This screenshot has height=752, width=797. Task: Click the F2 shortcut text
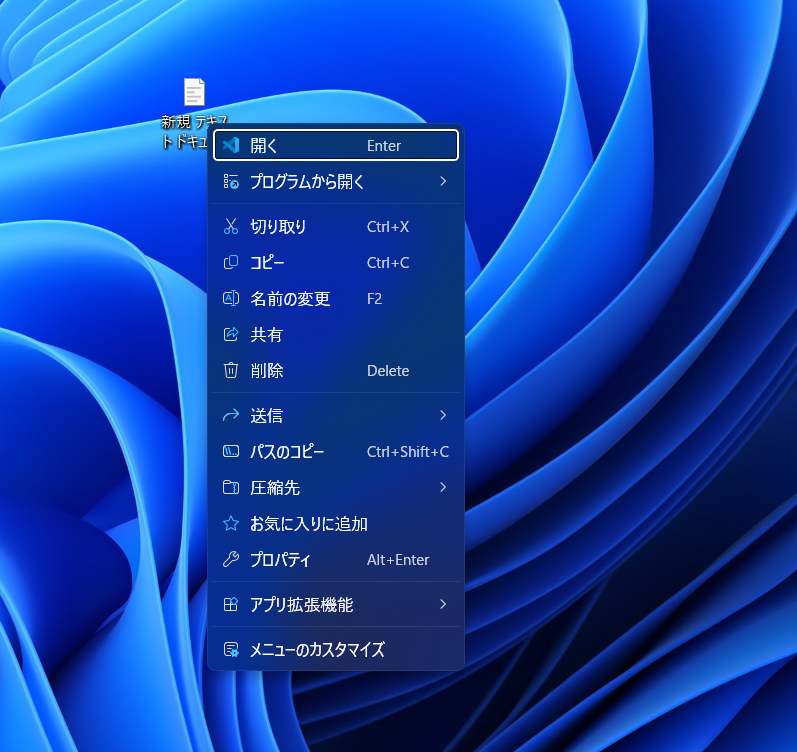(375, 299)
